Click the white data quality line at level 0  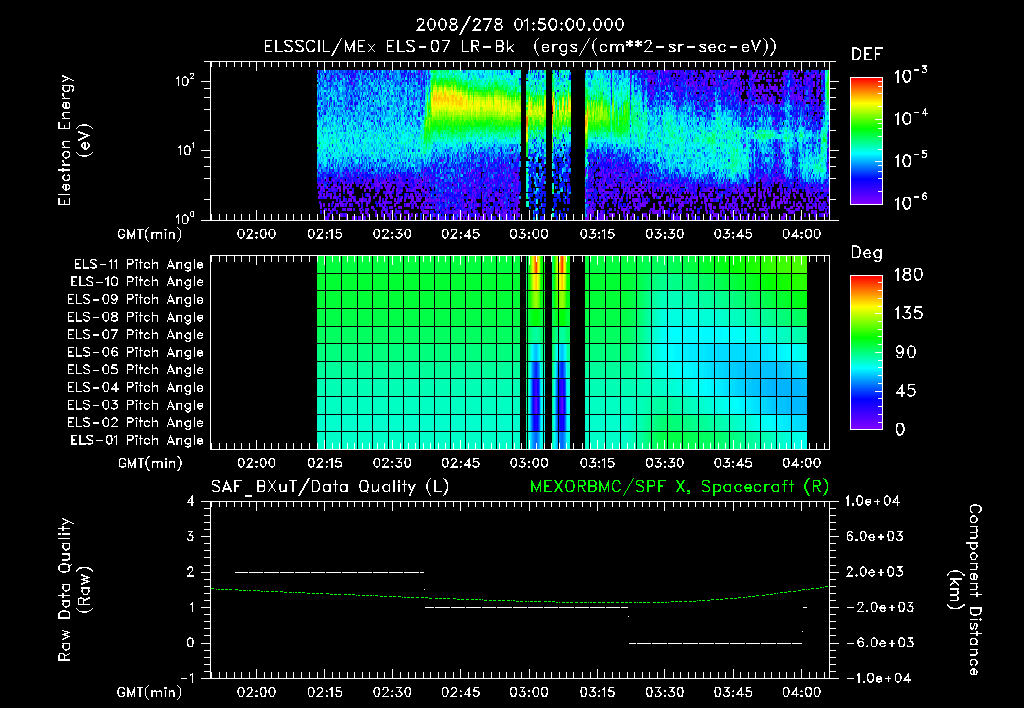[715, 643]
